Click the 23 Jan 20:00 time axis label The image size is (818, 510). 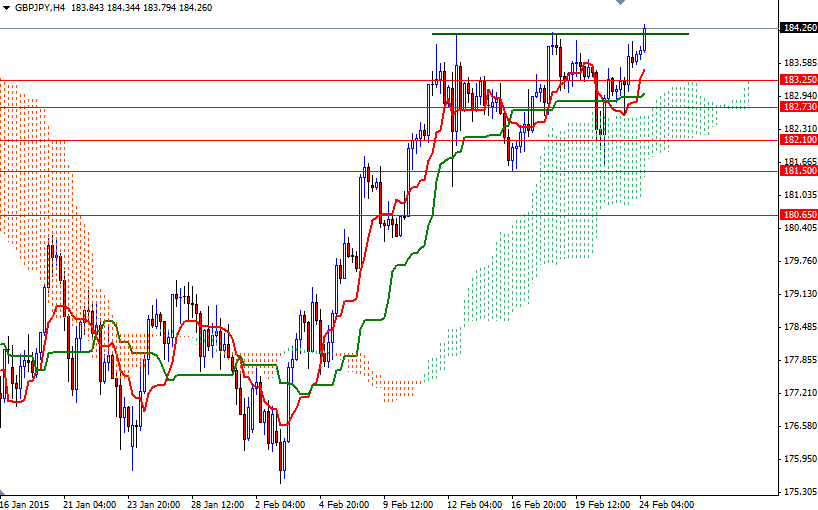click(154, 504)
